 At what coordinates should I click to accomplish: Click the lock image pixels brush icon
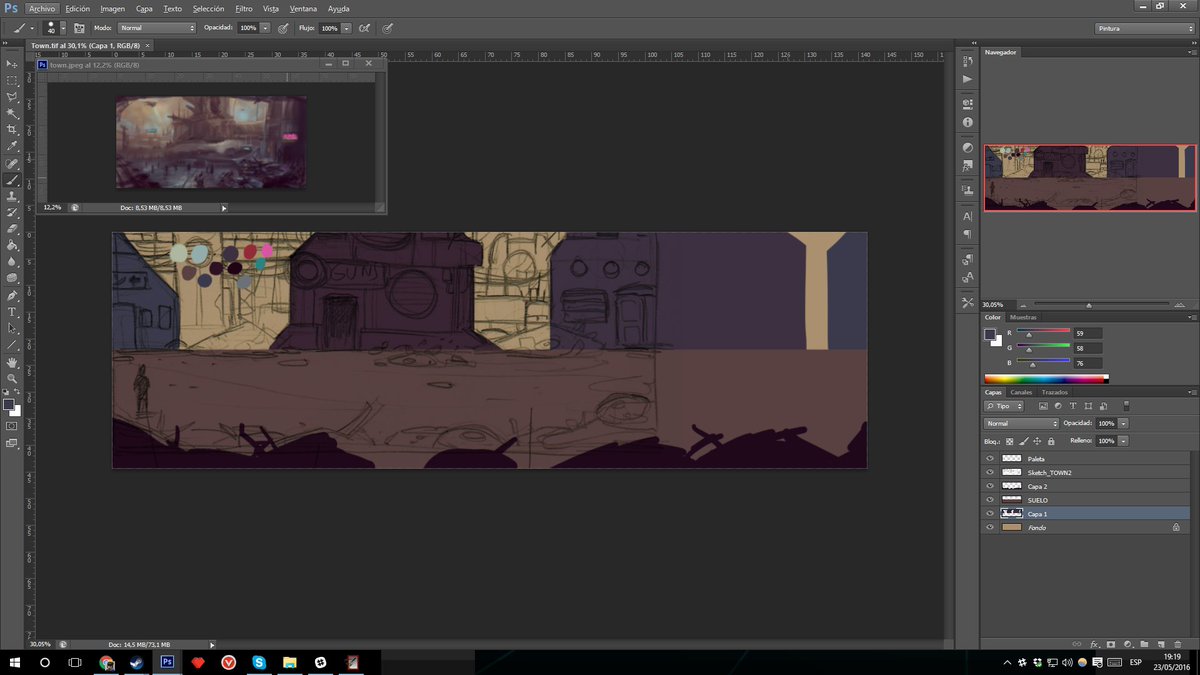pyautogui.click(x=1024, y=440)
